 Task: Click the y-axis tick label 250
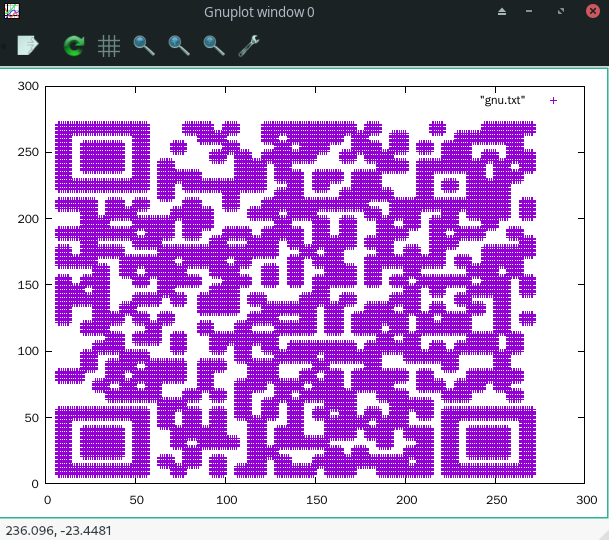pos(28,152)
